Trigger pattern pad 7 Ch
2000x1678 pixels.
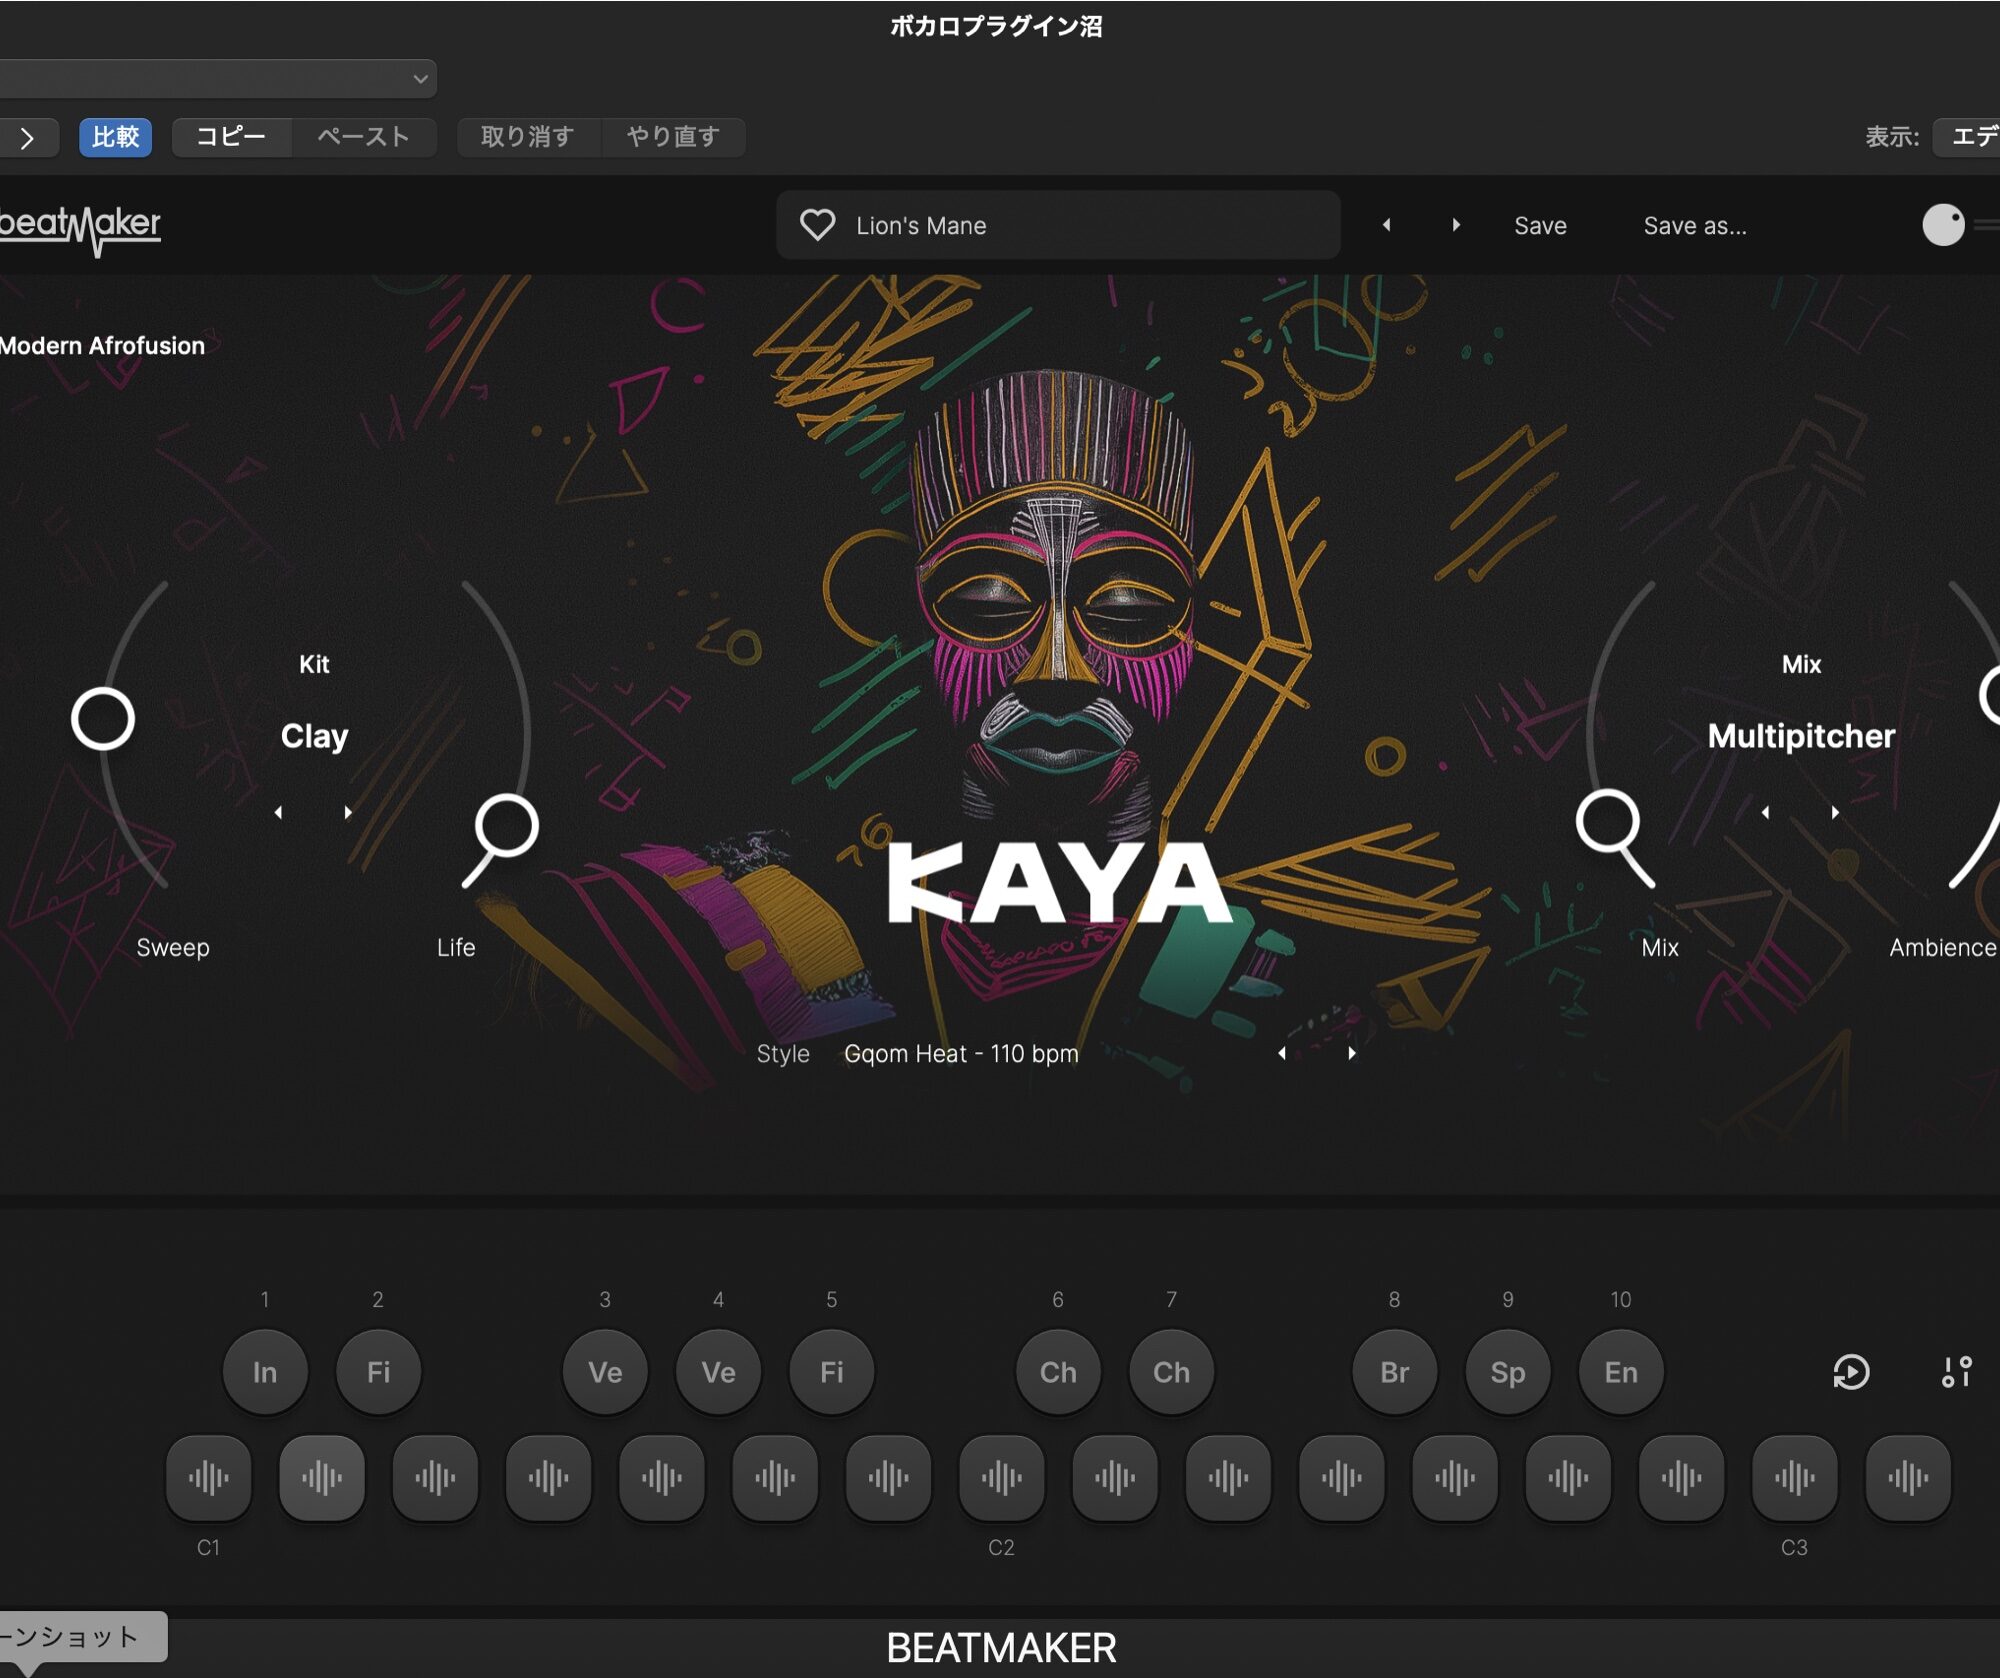(1171, 1372)
